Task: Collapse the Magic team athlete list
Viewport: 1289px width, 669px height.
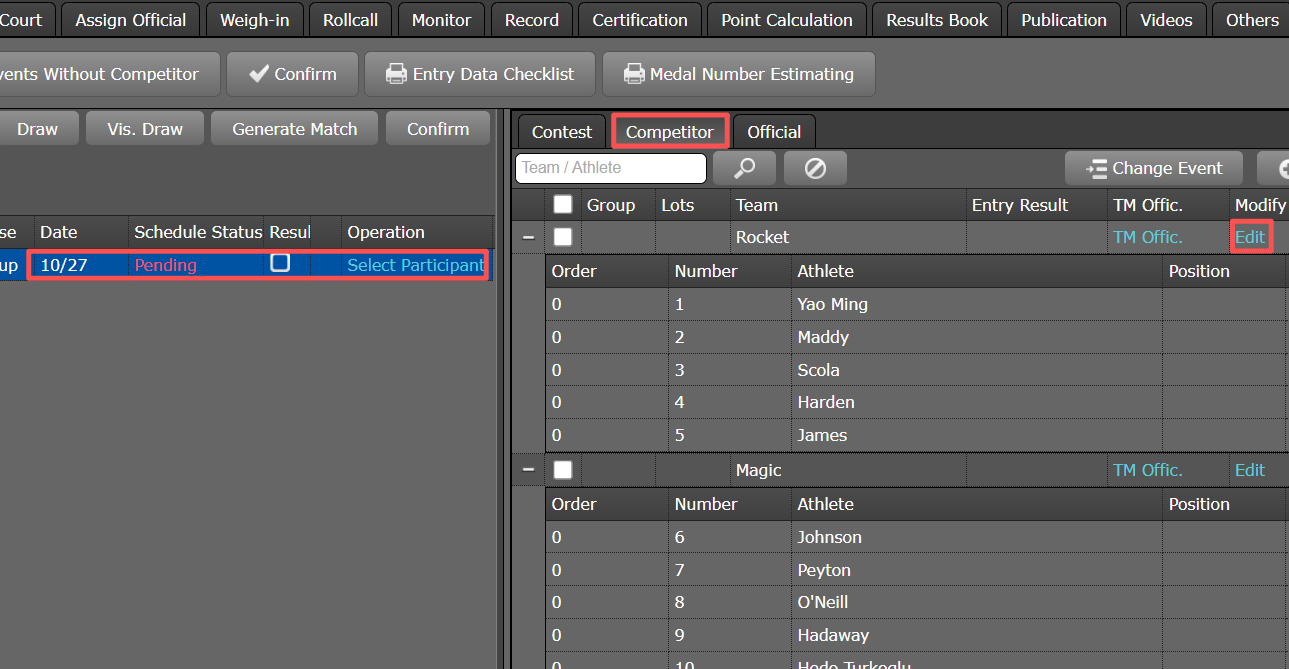Action: 528,470
